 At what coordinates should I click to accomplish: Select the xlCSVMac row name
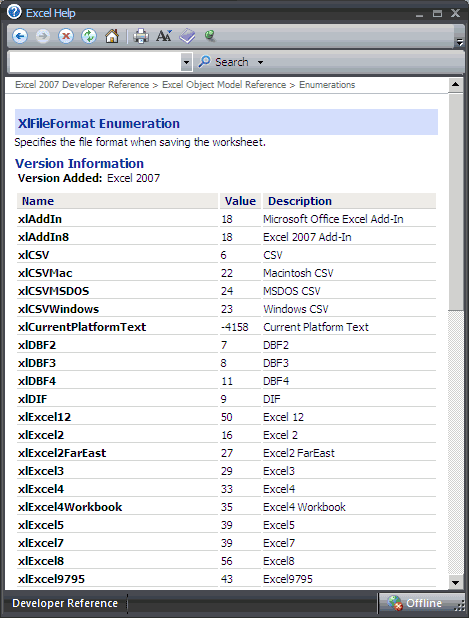coord(45,273)
